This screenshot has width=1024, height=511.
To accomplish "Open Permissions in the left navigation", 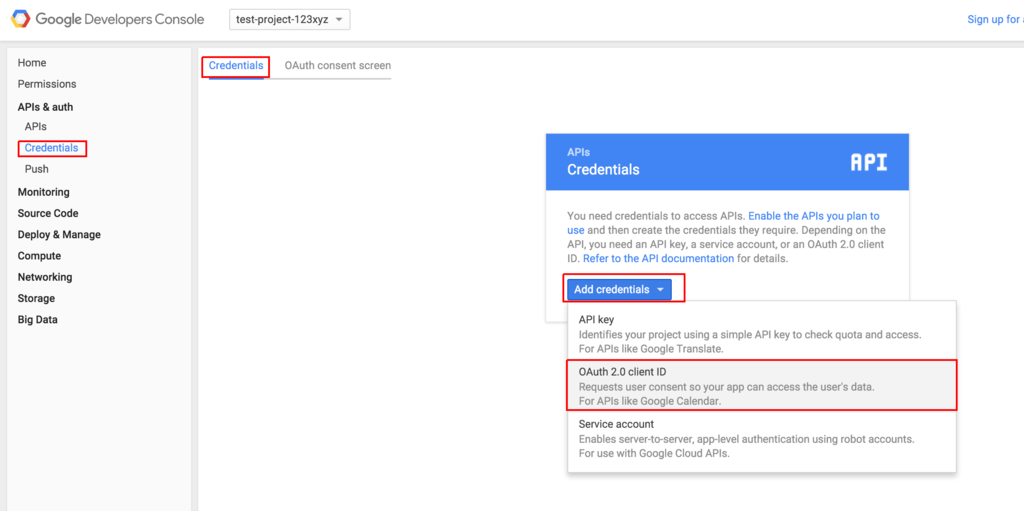I will click(47, 84).
